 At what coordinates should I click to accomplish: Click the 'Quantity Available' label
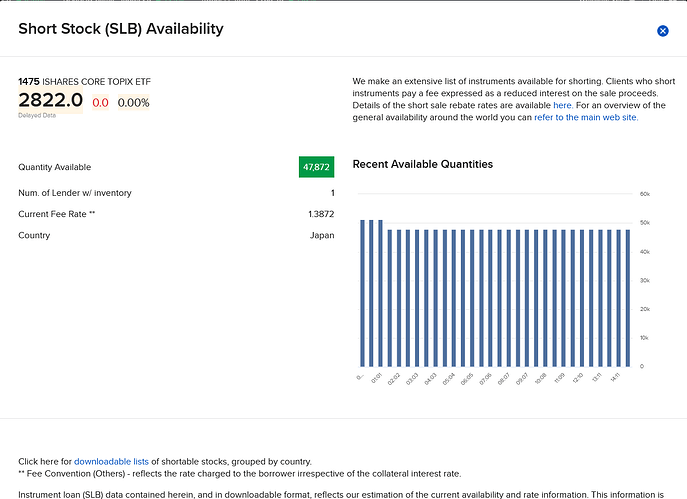click(55, 167)
